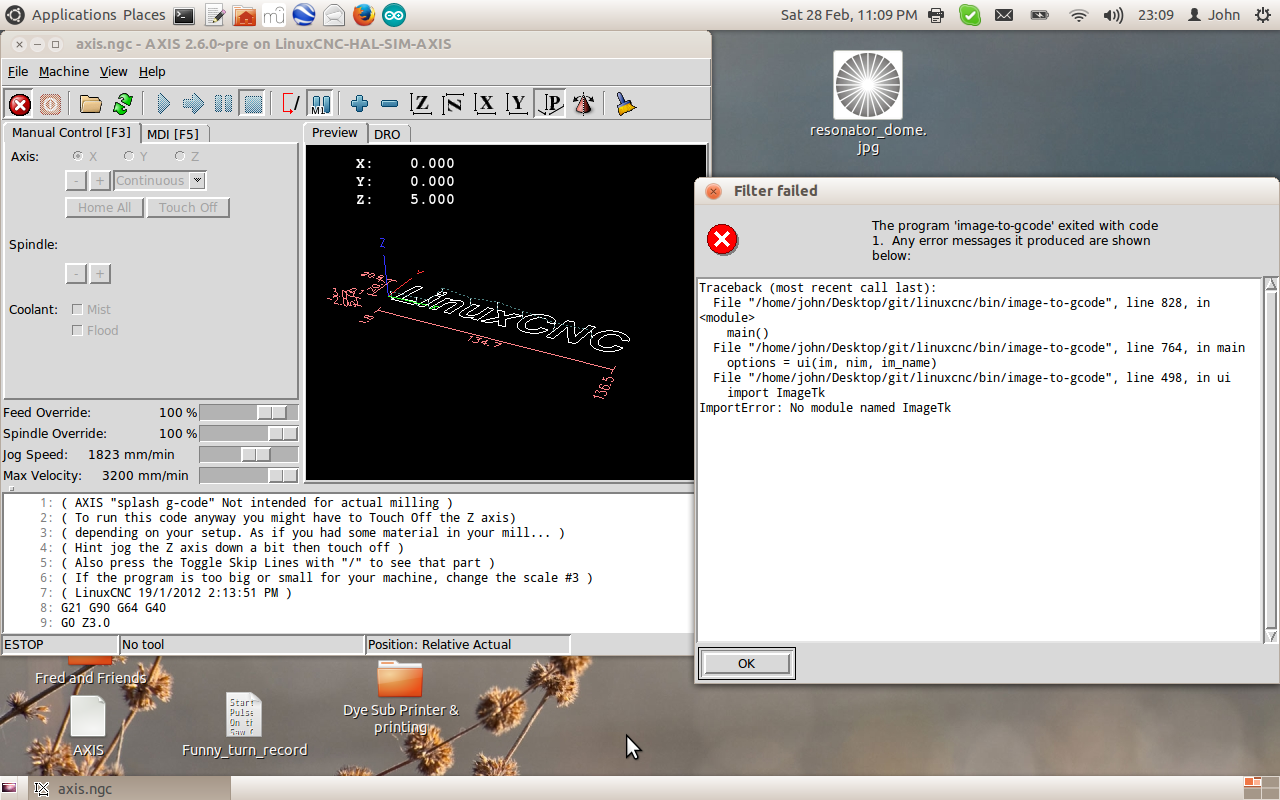1280x800 pixels.
Task: Open the Places menu
Action: coord(144,15)
